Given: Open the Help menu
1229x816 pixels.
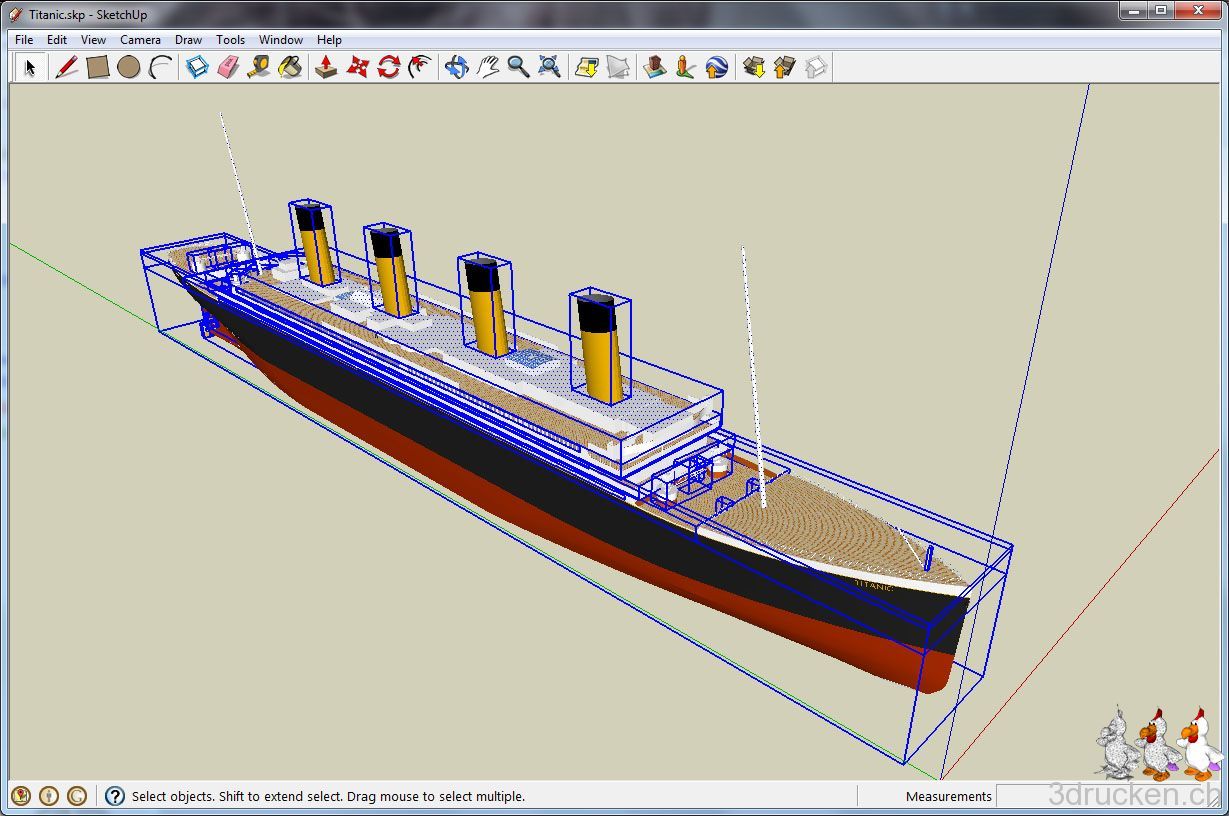Looking at the screenshot, I should tap(329, 40).
